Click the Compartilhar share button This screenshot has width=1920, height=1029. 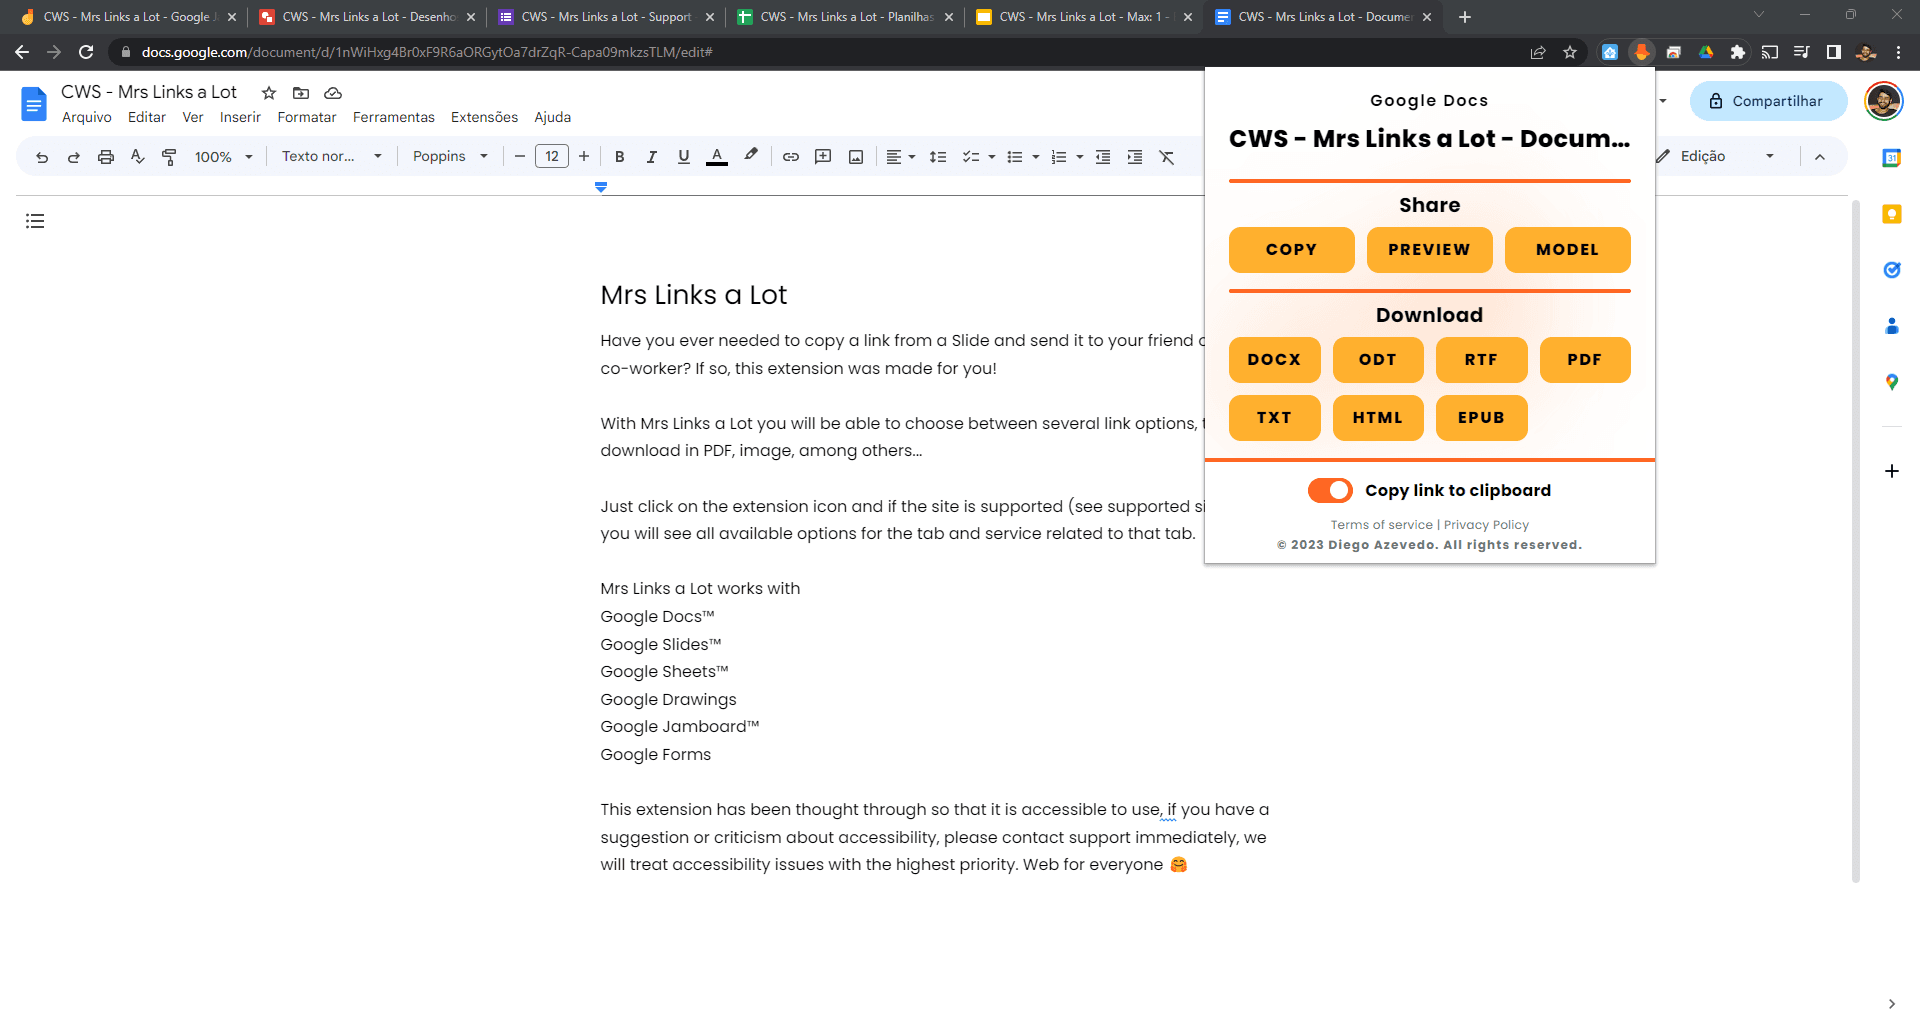click(1768, 101)
